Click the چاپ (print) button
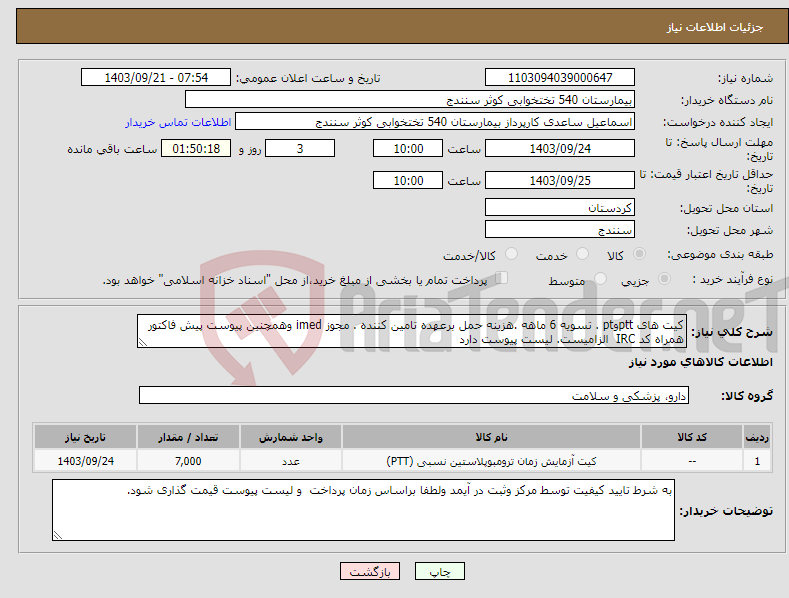 439,571
